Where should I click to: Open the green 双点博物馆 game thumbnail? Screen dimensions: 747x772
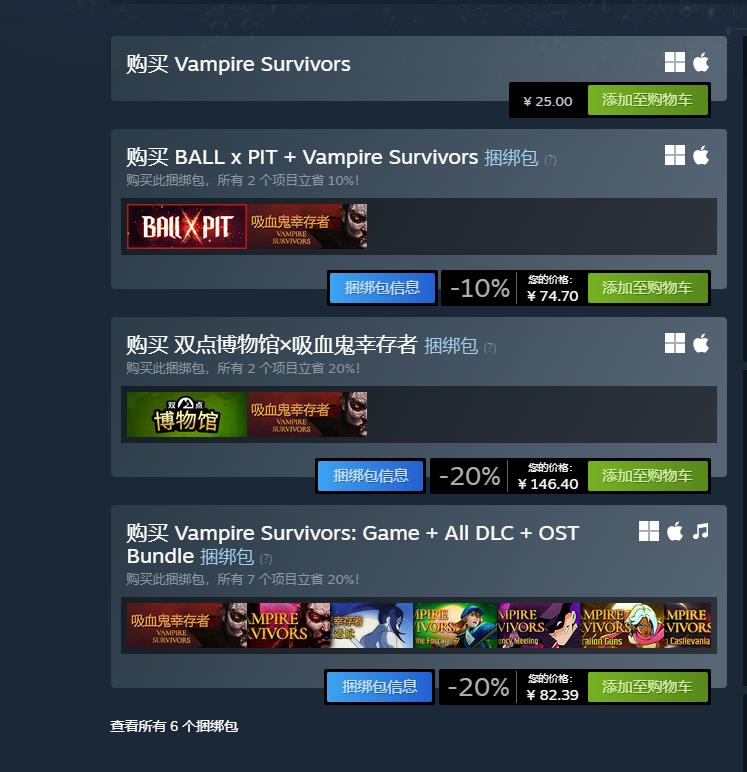187,415
